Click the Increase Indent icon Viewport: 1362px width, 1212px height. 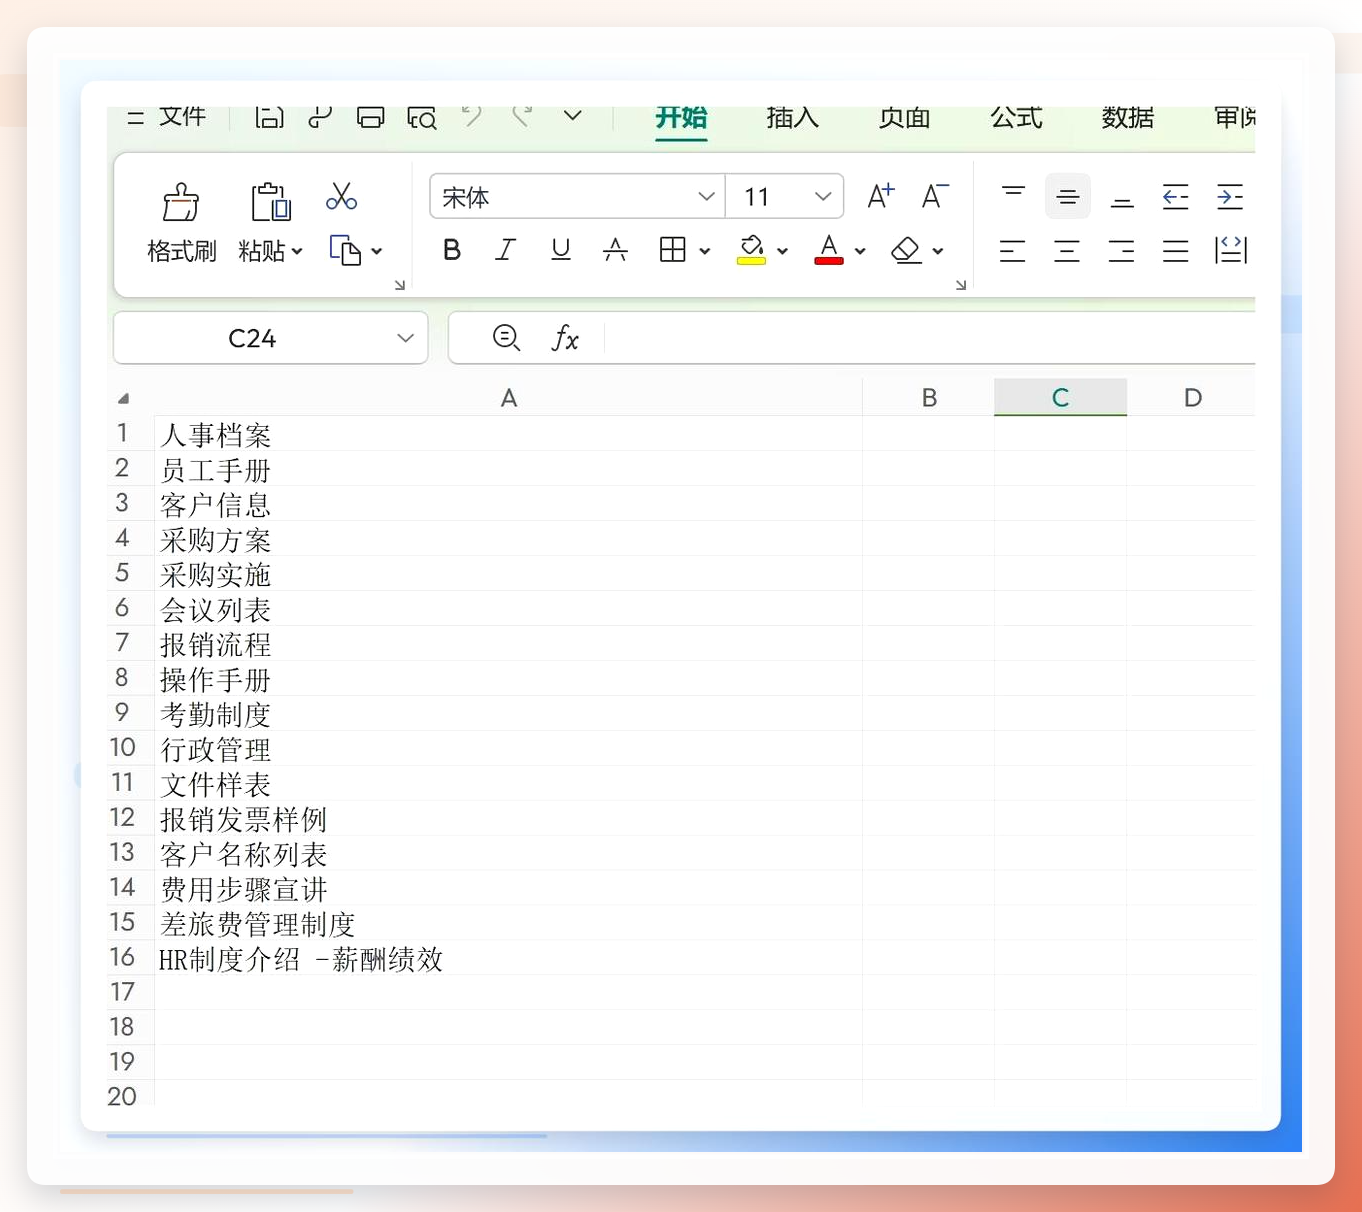pos(1230,196)
